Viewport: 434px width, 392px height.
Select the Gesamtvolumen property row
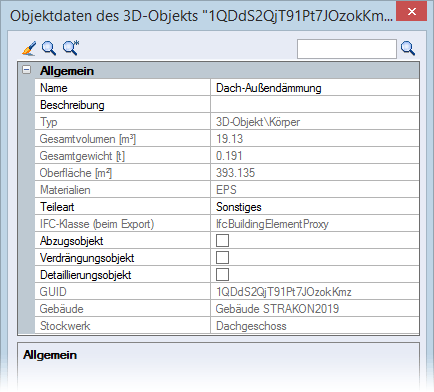pyautogui.click(x=227, y=139)
